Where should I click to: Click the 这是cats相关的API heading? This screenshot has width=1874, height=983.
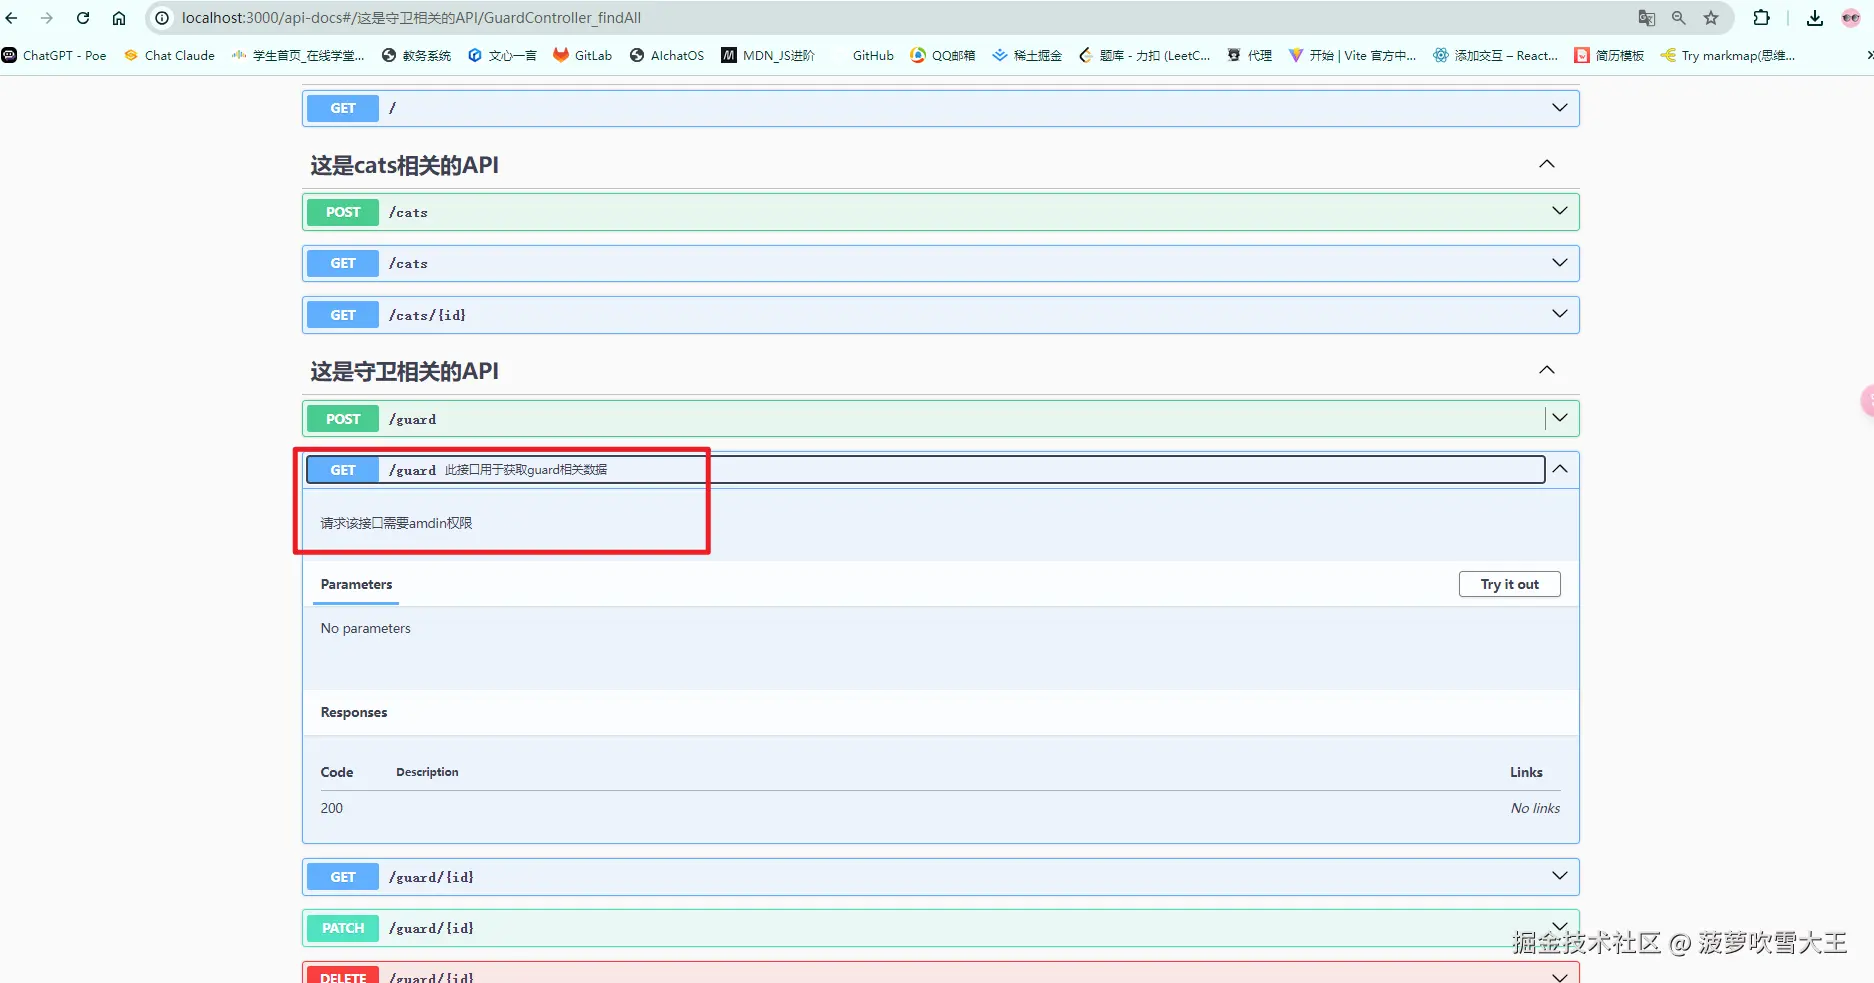[404, 165]
